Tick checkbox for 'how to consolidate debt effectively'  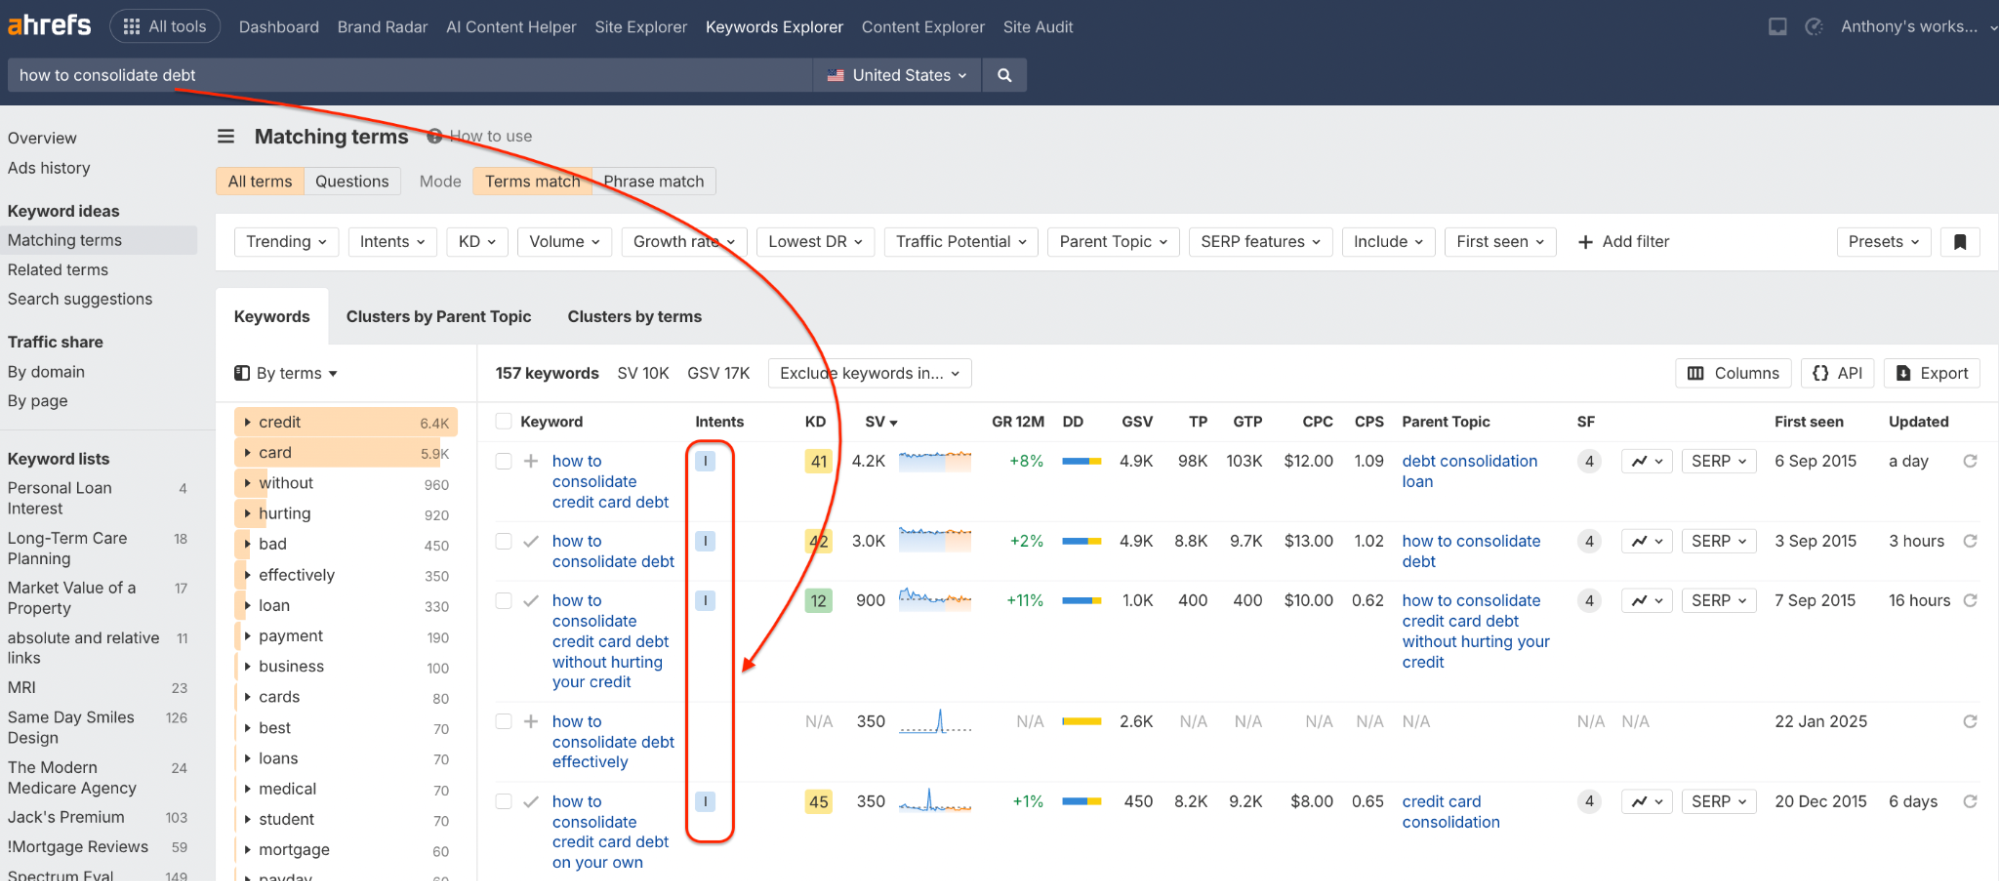pyautogui.click(x=504, y=722)
